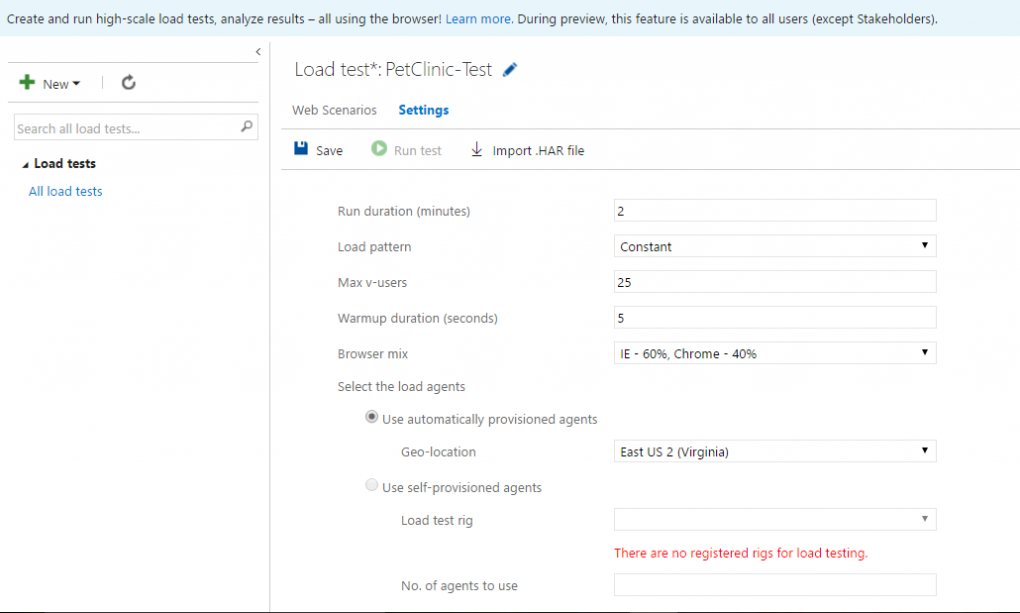This screenshot has width=1020, height=613.
Task: Click the Search all load tests box
Action: click(136, 128)
